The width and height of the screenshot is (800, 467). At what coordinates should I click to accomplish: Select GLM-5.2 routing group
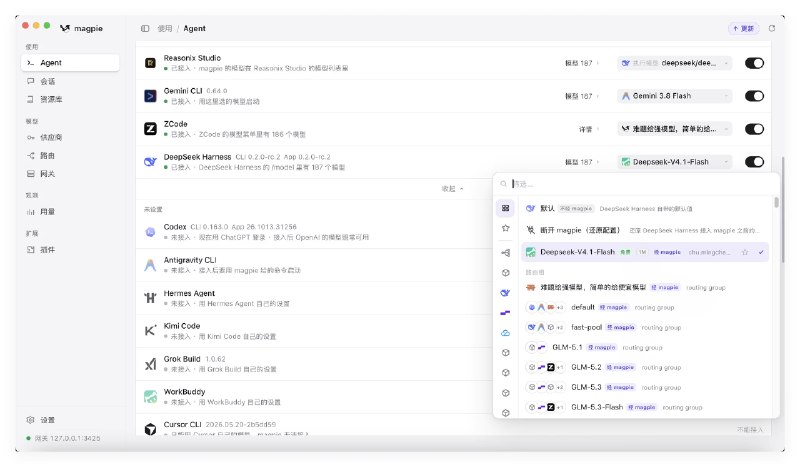pyautogui.click(x=645, y=367)
